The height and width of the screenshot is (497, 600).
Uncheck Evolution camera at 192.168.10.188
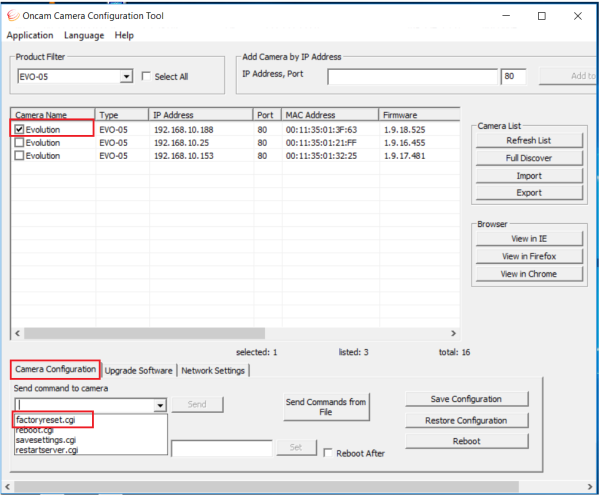click(19, 129)
